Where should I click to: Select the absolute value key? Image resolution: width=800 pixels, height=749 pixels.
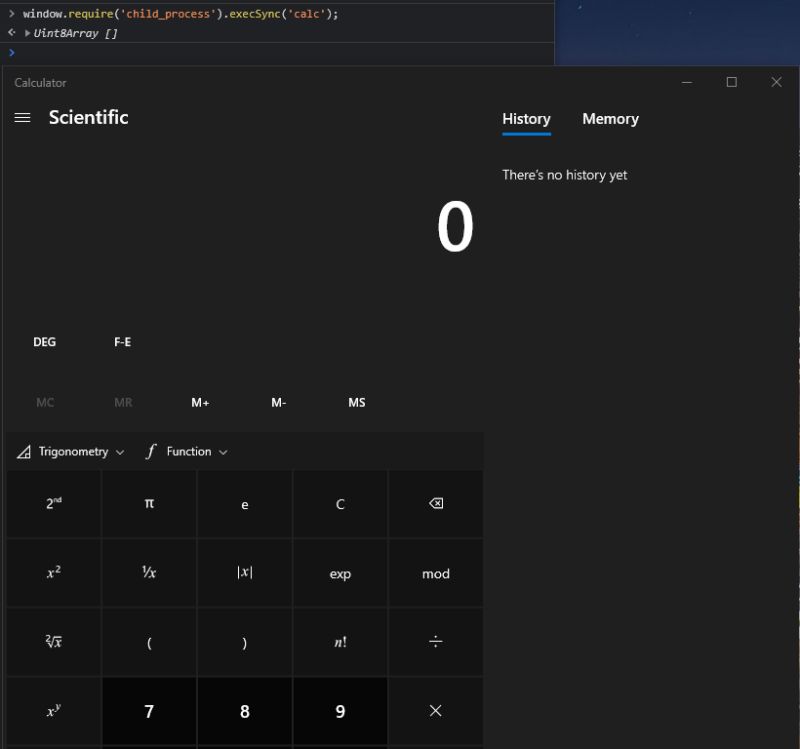point(244,573)
